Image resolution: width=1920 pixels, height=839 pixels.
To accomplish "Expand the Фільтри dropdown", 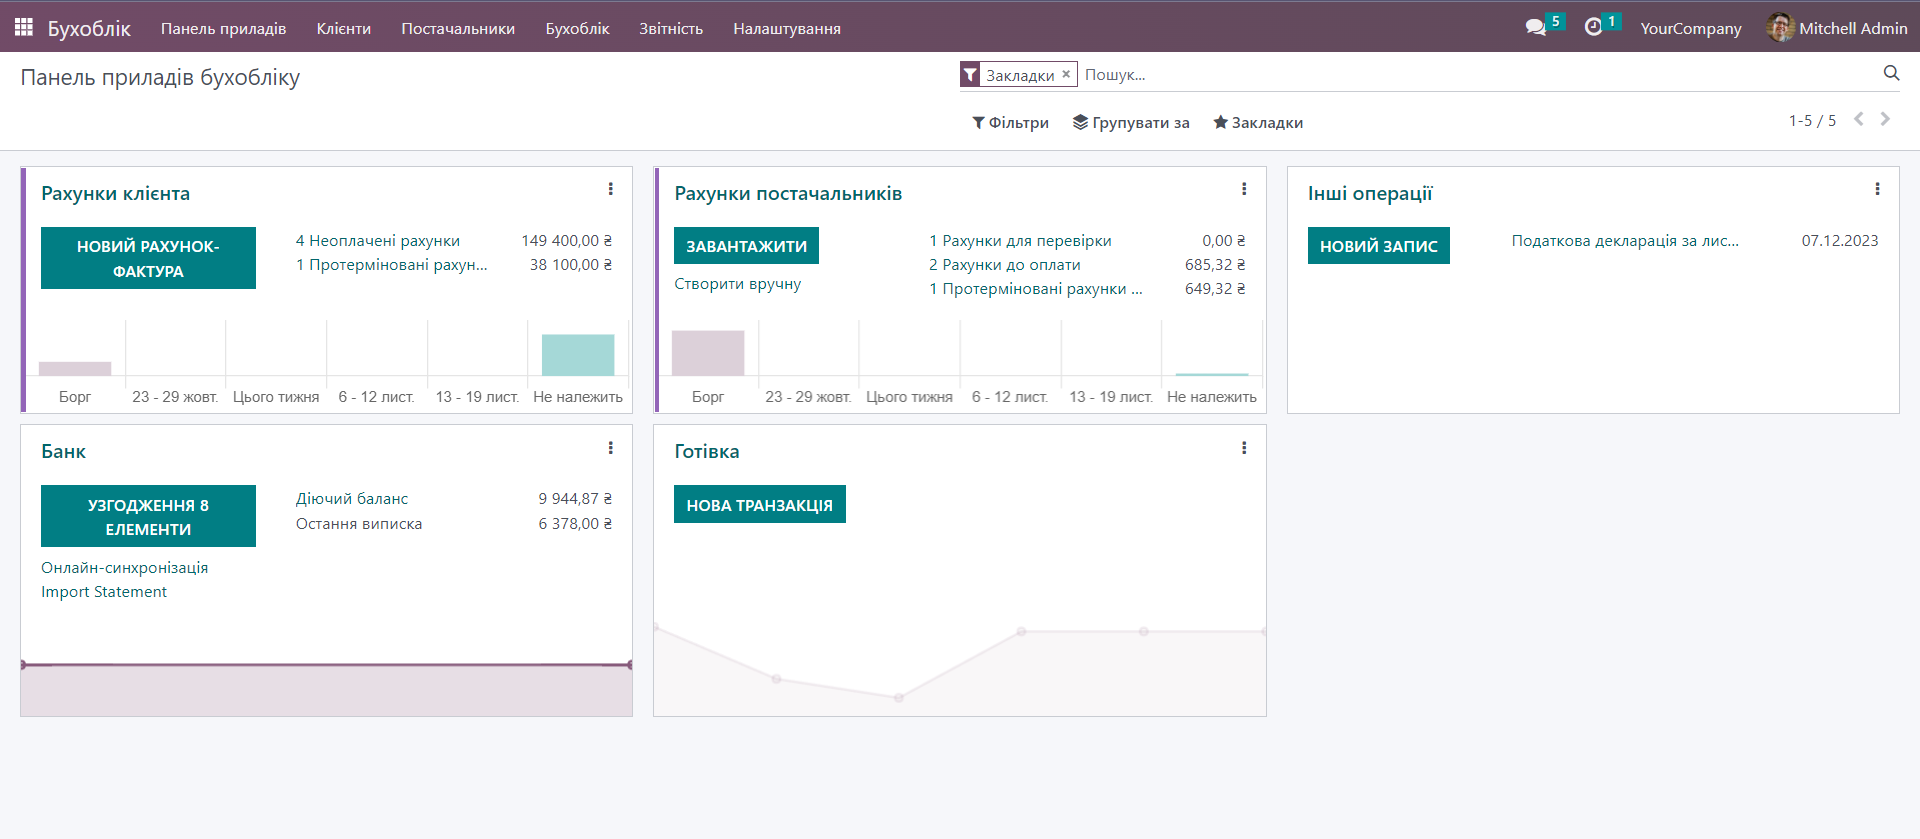I will click(1010, 122).
